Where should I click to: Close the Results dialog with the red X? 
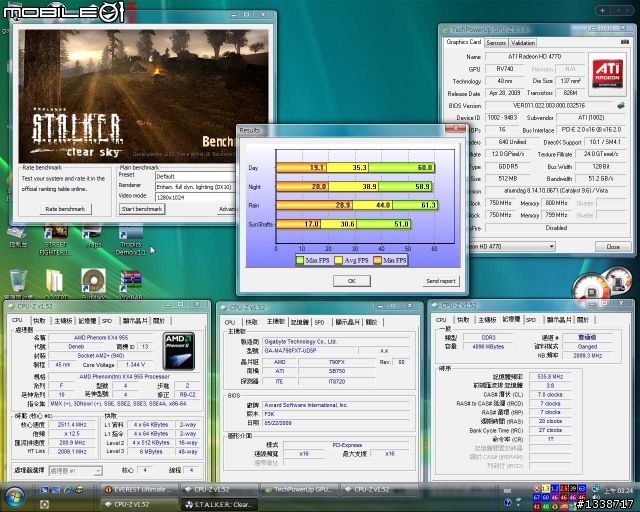coord(455,129)
